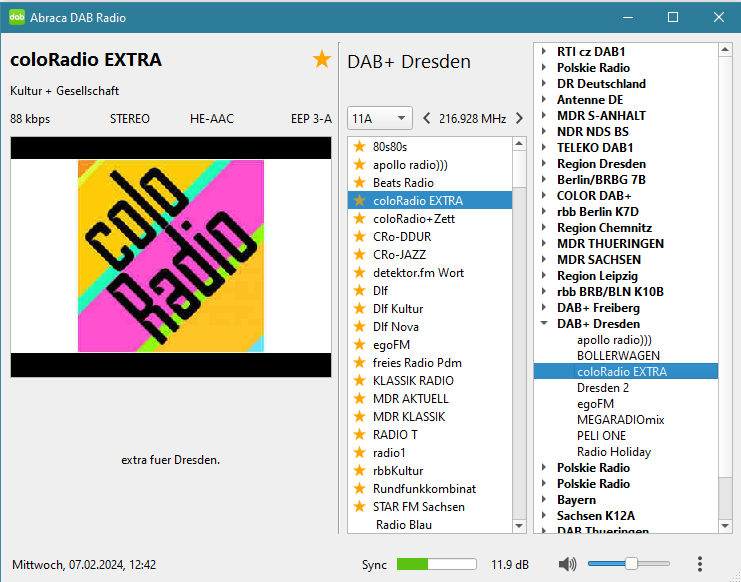Click the star icon beside Dlf Nova
The image size is (741, 582).
(360, 327)
